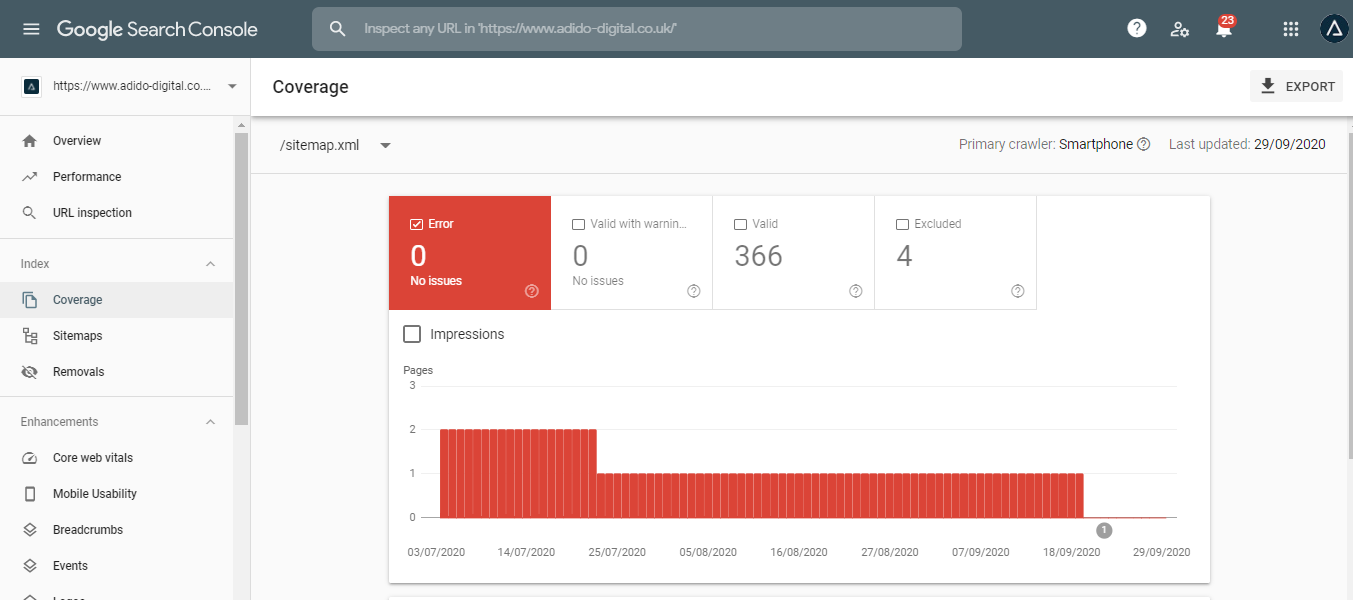Check the Valid checkbox
The image size is (1353, 600).
pos(740,224)
